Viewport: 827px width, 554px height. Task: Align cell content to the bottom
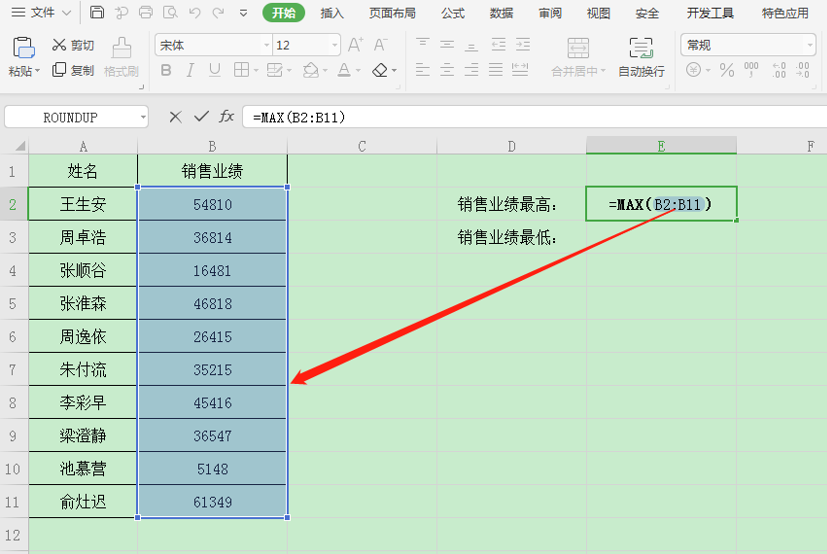[x=471, y=45]
